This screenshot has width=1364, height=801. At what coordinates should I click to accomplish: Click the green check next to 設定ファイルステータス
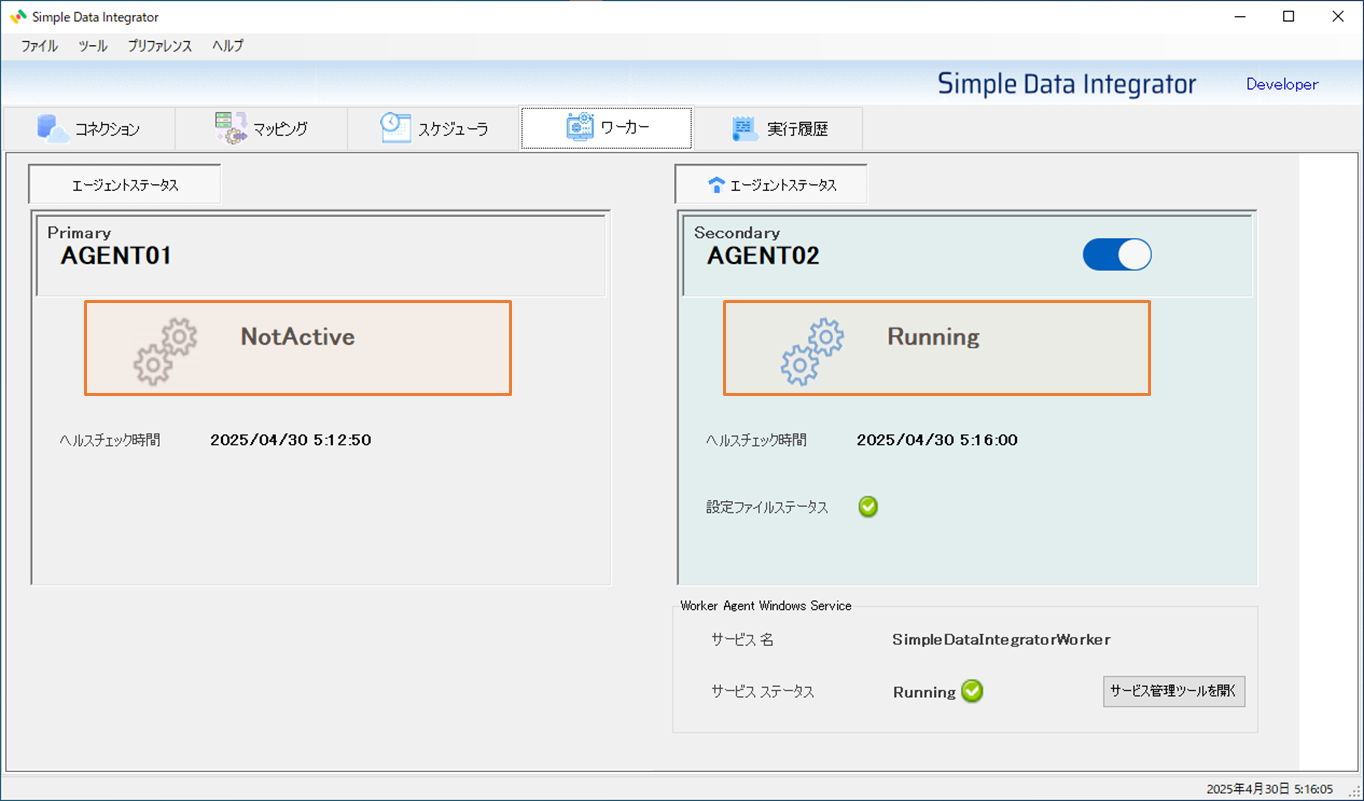tap(868, 507)
